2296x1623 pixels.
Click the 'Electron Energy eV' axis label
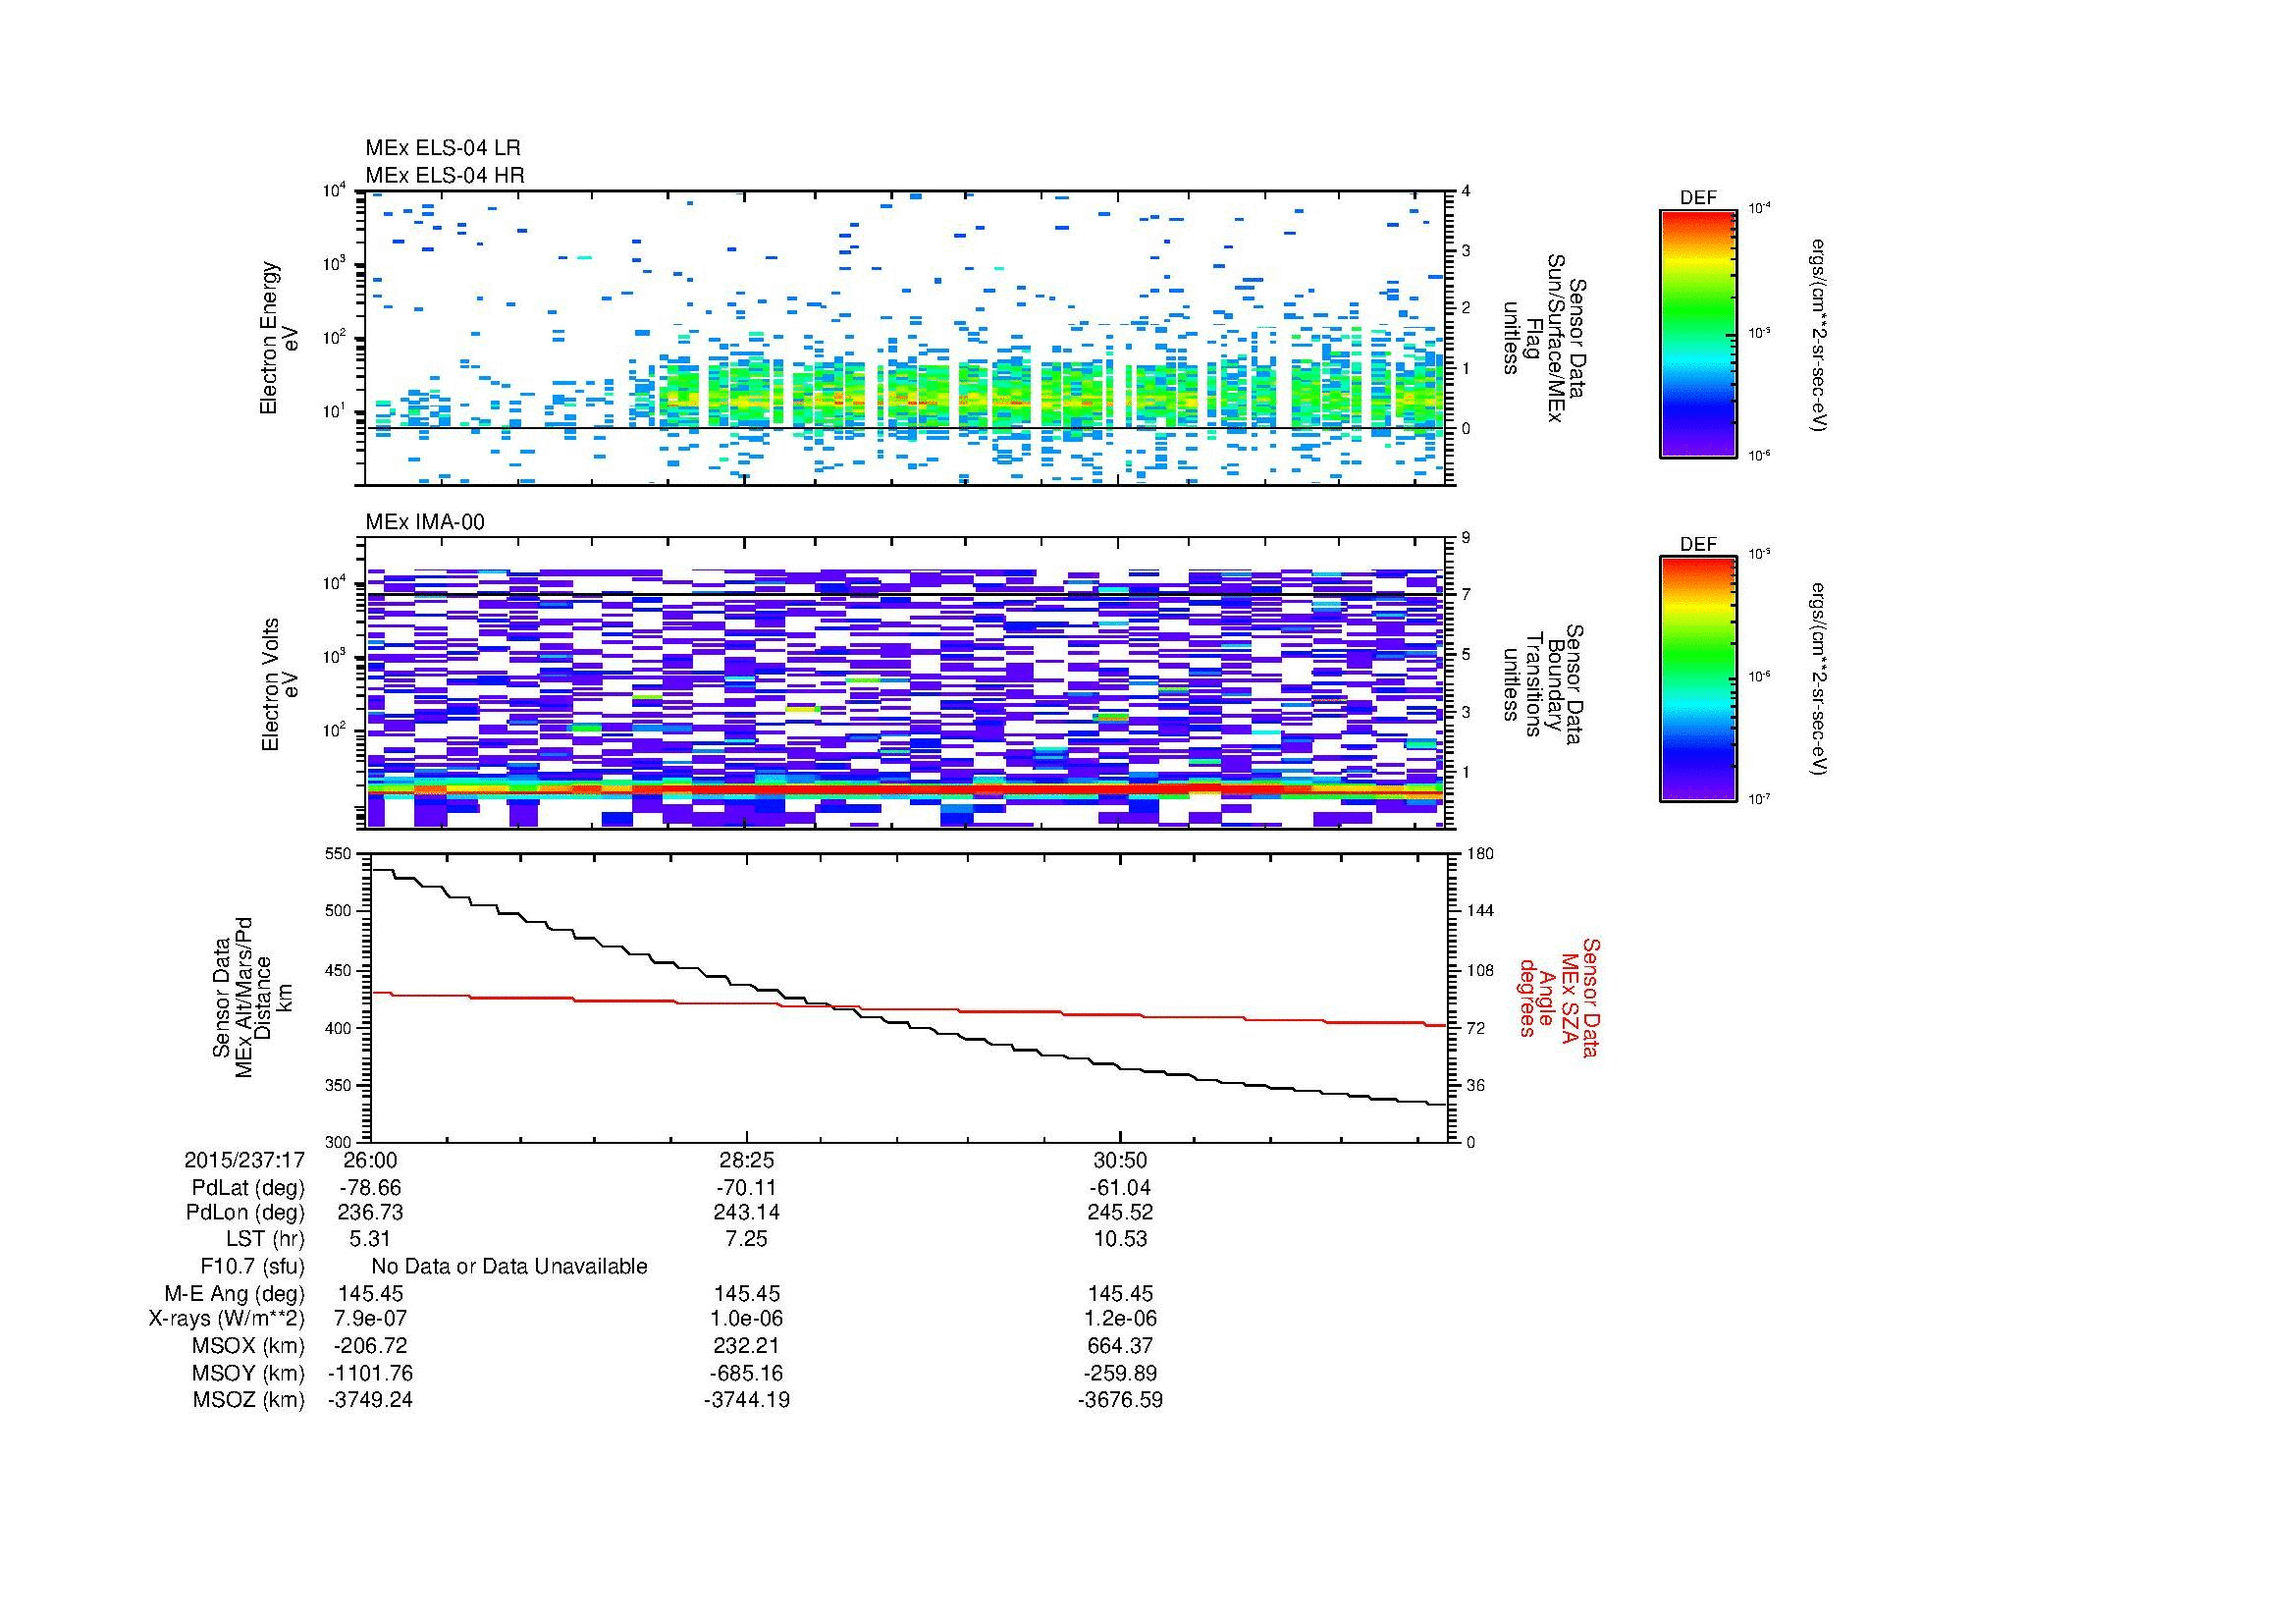click(x=279, y=338)
